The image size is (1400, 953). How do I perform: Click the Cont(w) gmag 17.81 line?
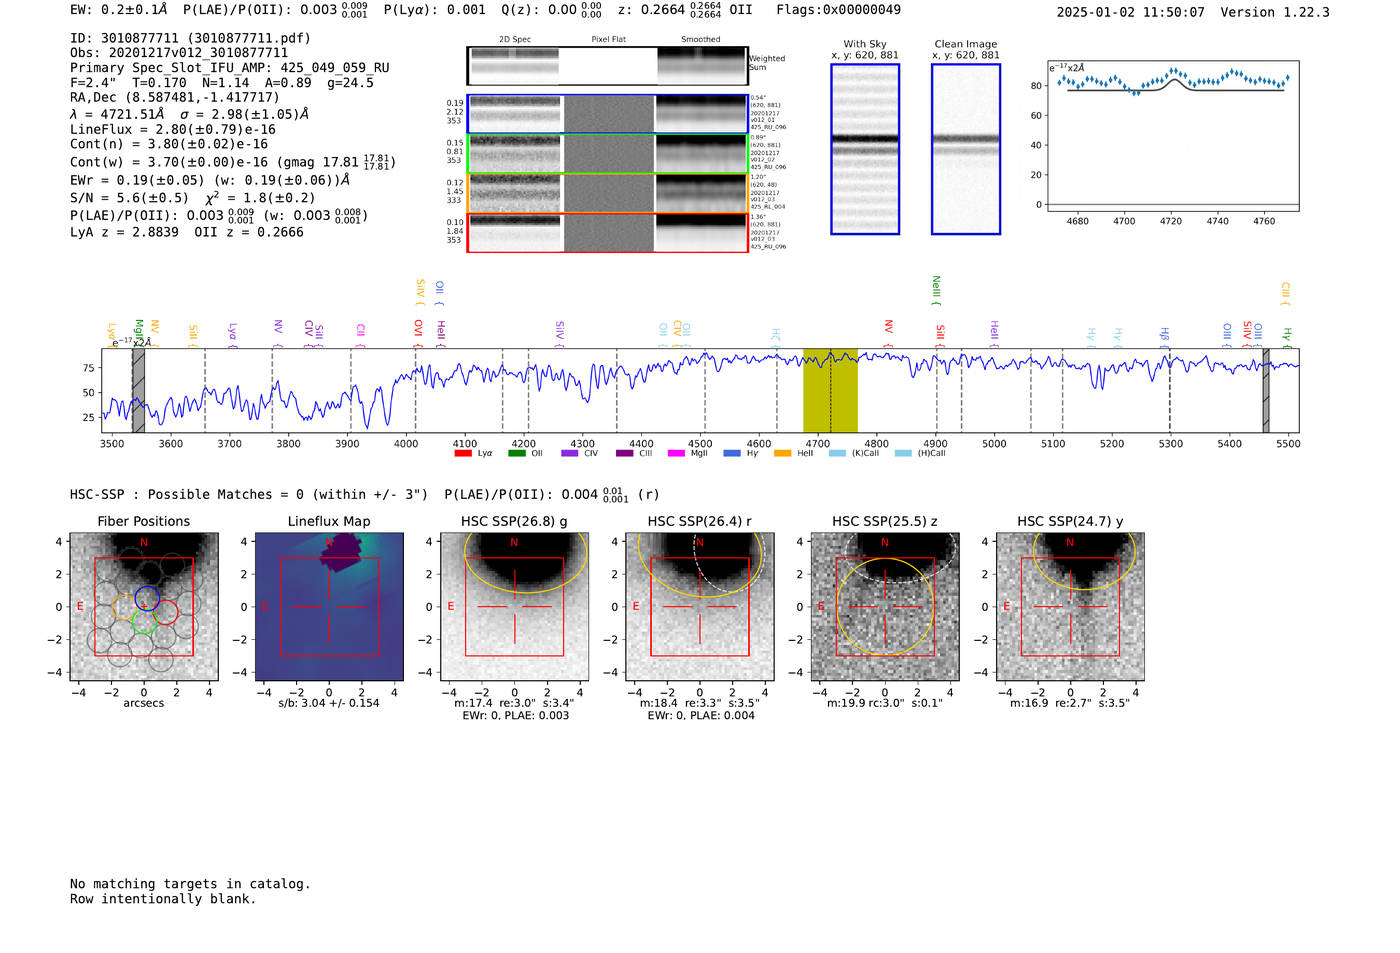[x=232, y=161]
